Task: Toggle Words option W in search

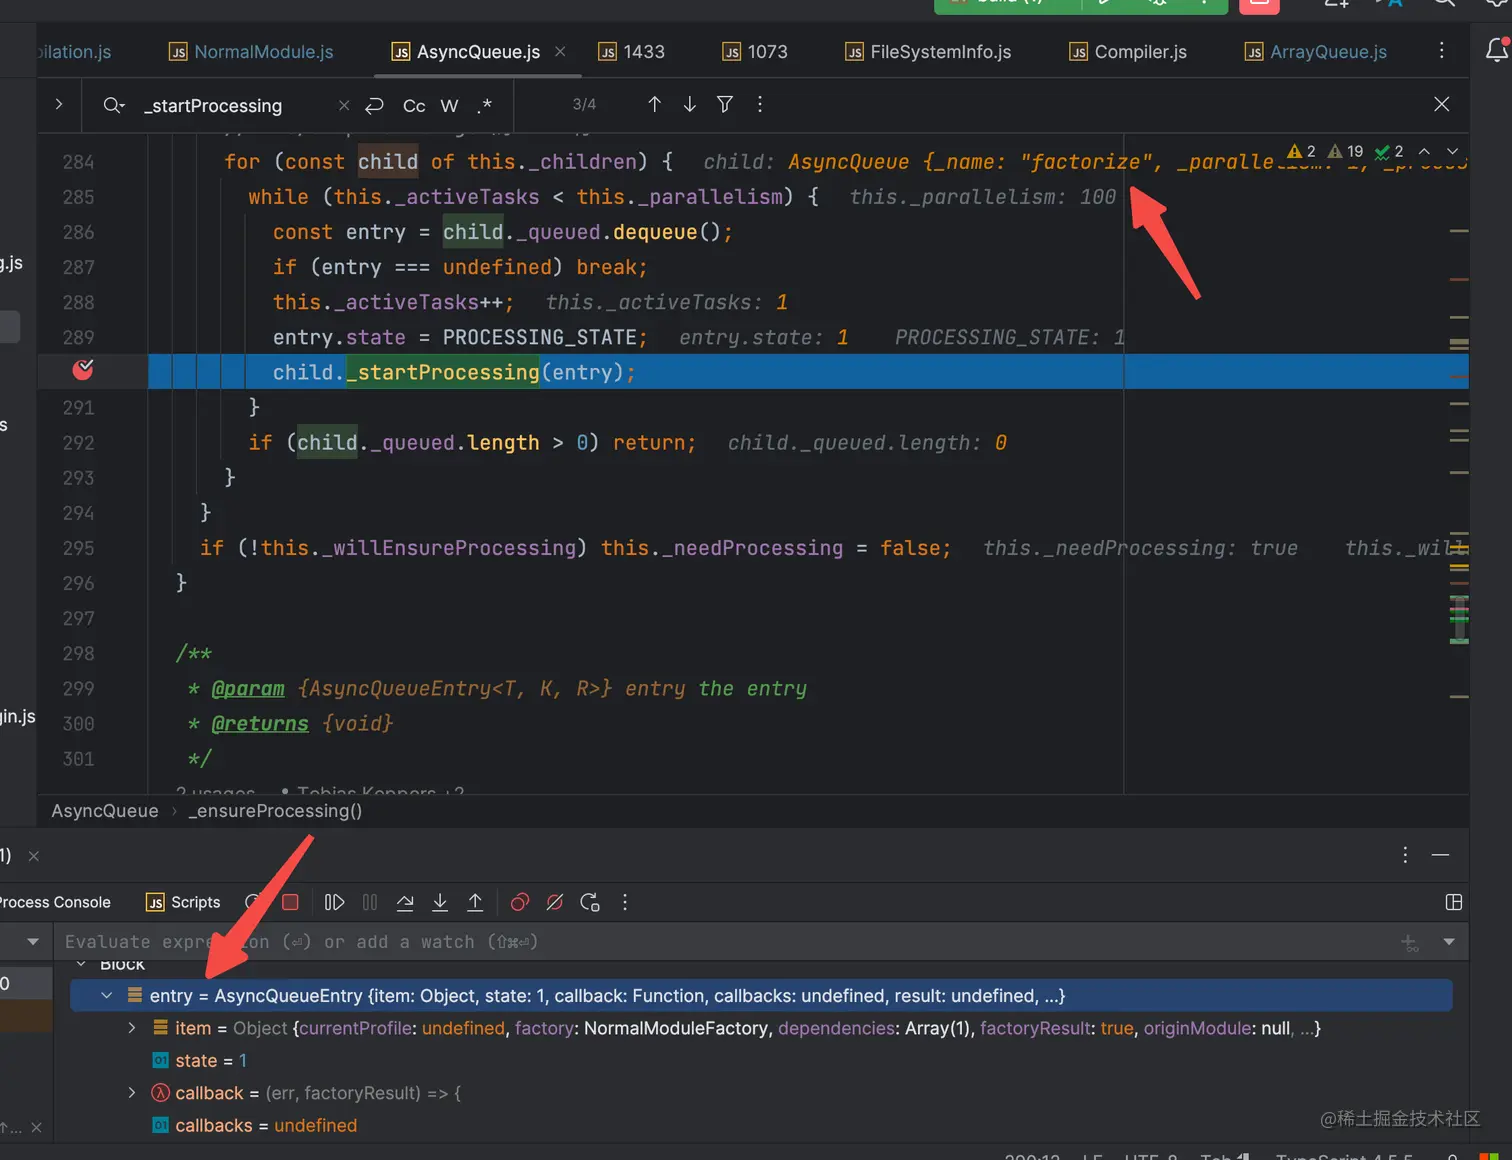Action: tap(450, 105)
